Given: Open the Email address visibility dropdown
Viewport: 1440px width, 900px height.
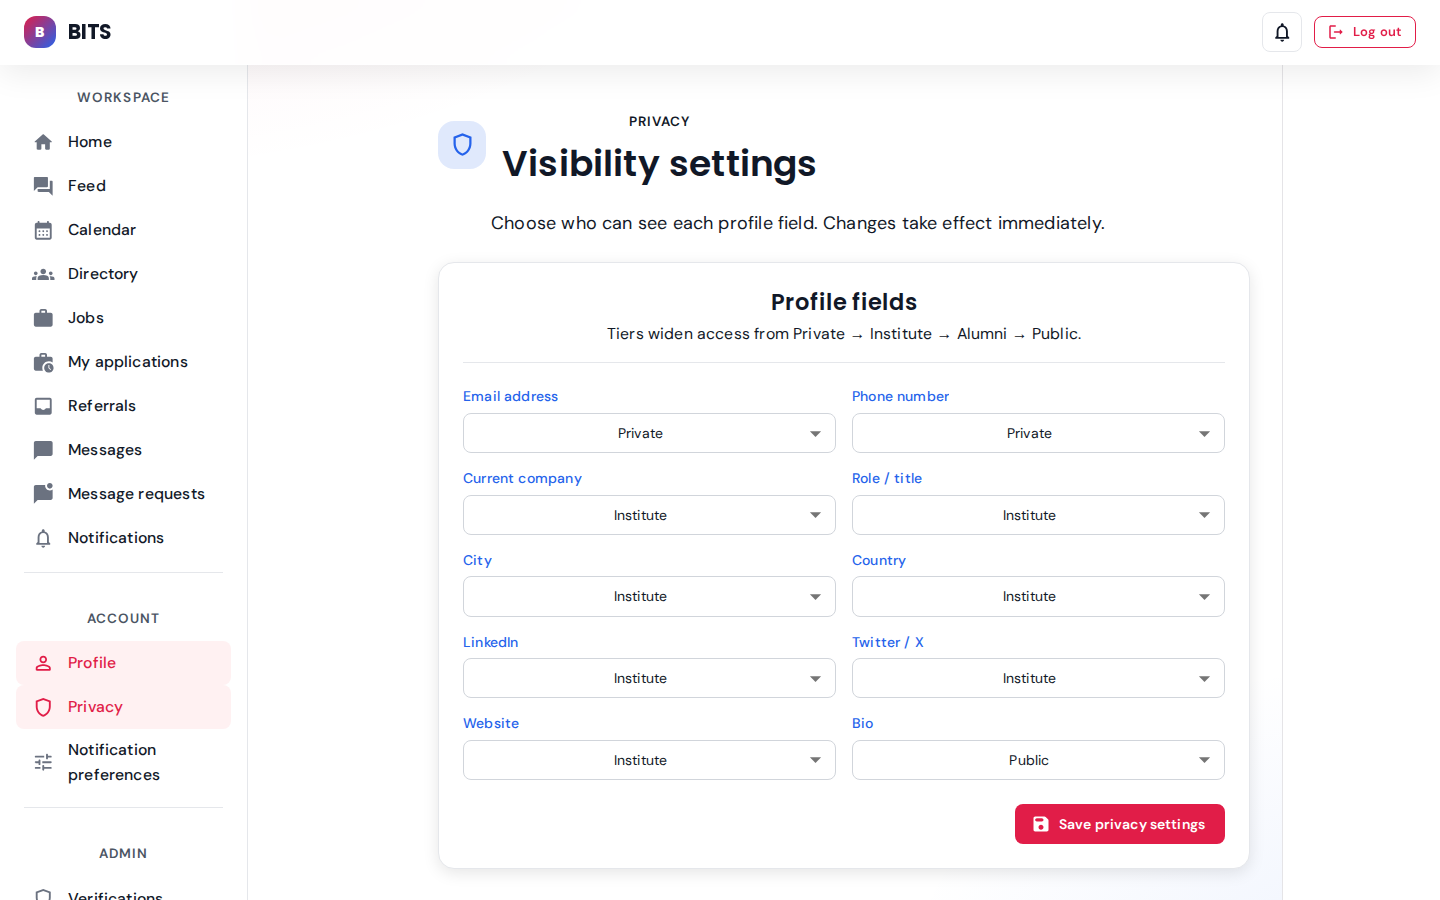Looking at the screenshot, I should [x=649, y=433].
